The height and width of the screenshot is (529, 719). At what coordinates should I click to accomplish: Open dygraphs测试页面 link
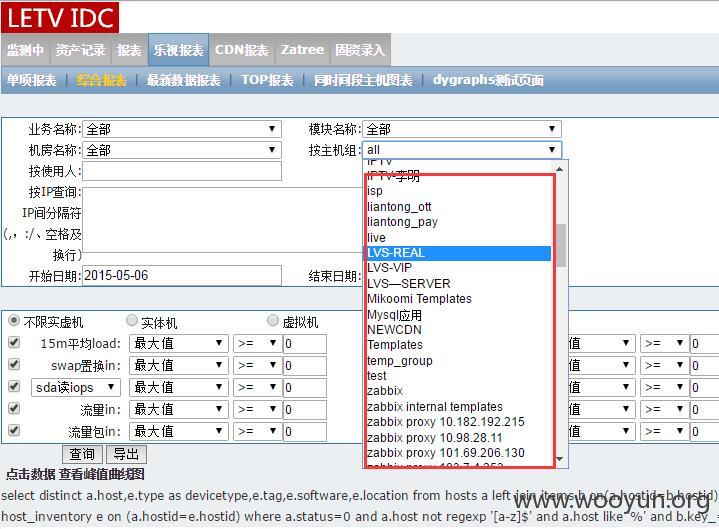(488, 80)
